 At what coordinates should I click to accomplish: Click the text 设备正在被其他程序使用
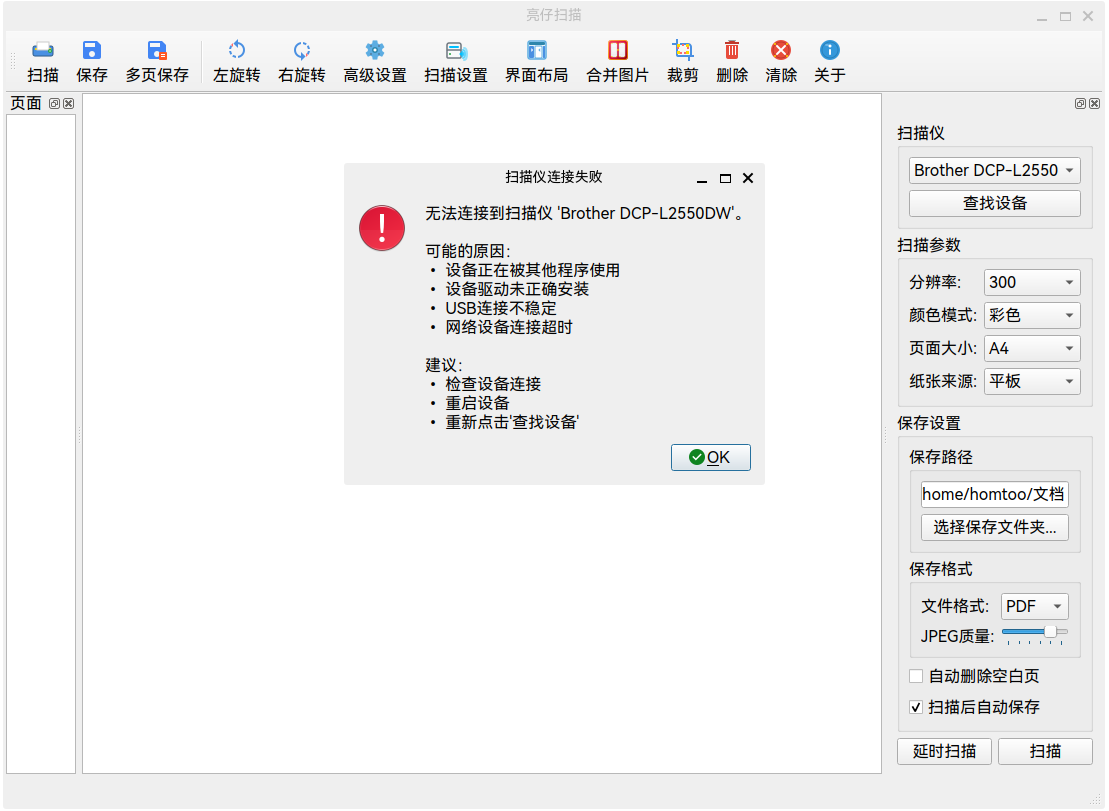pos(533,270)
